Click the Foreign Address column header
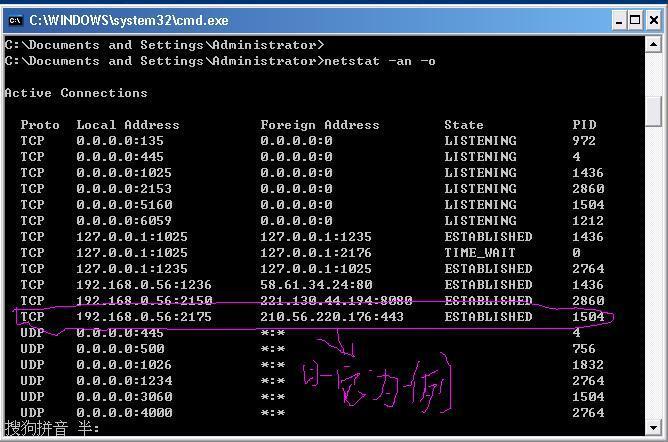 [x=319, y=125]
